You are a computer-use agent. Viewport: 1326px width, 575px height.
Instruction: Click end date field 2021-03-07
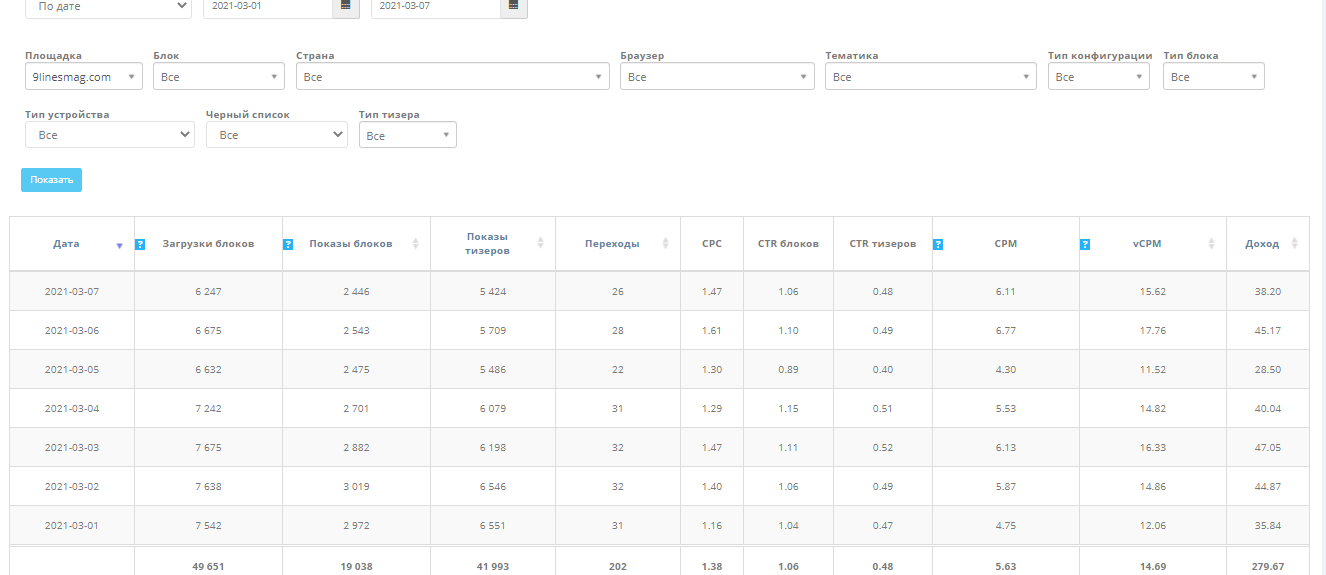[436, 6]
